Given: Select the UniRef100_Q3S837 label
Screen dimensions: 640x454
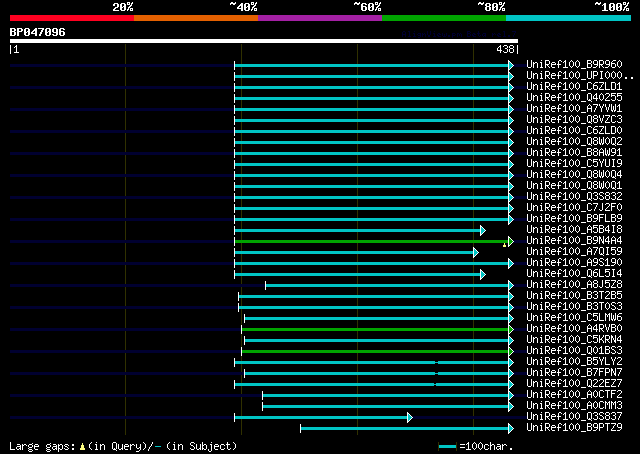Looking at the screenshot, I should [x=574, y=417].
